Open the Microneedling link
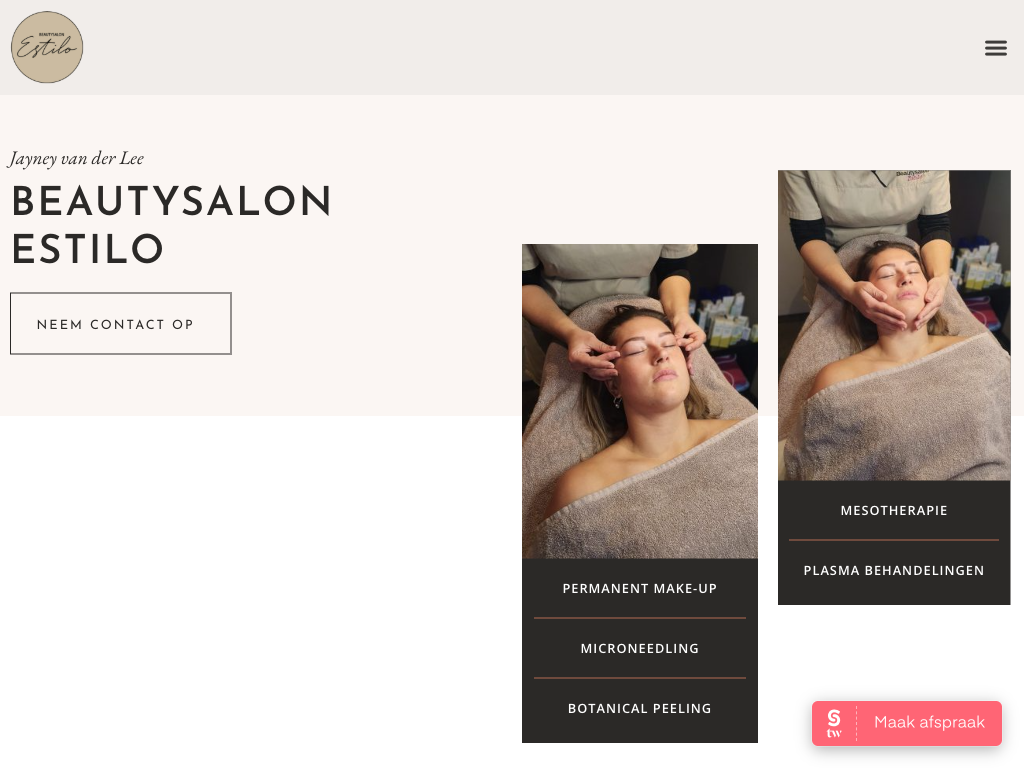This screenshot has width=1024, height=768. tap(639, 648)
